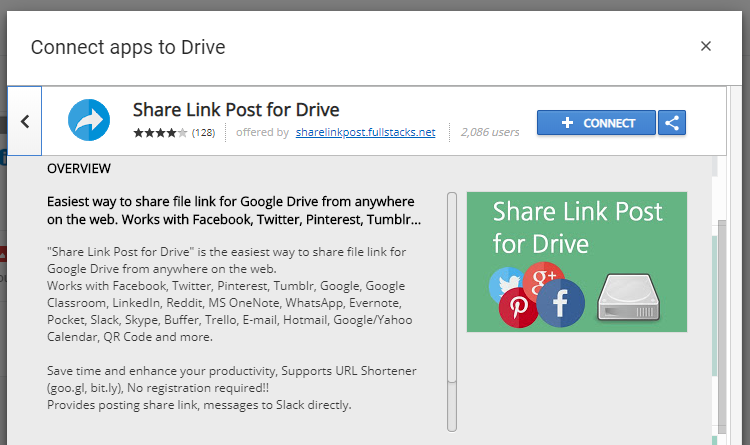This screenshot has width=750, height=445.
Task: Click the 'Provides posting share link' line
Action: point(199,405)
